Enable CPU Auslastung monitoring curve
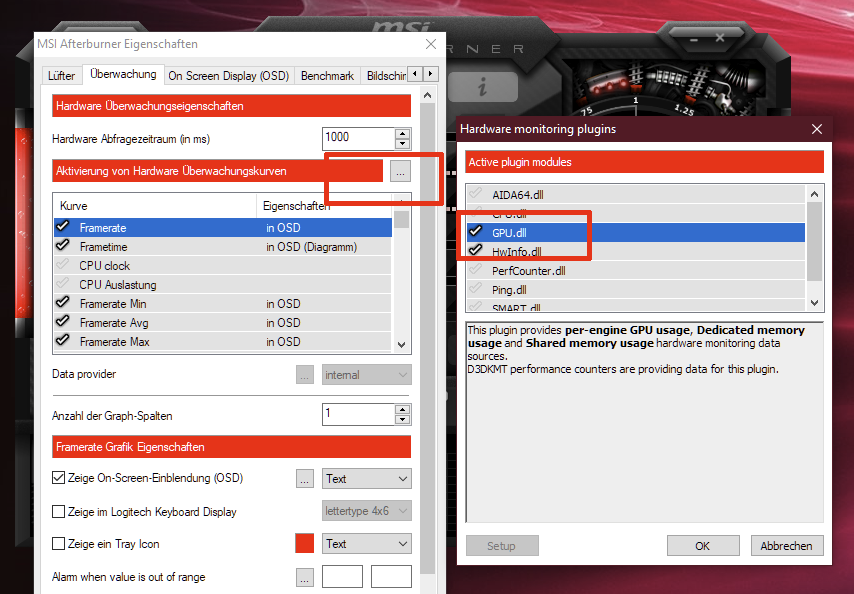This screenshot has width=854, height=594. (x=63, y=284)
